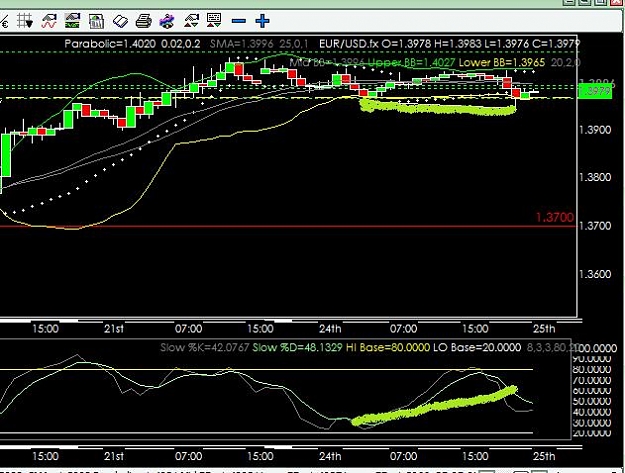The width and height of the screenshot is (625, 473).
Task: Click the Slow %K=42.0767 label
Action: point(205,347)
